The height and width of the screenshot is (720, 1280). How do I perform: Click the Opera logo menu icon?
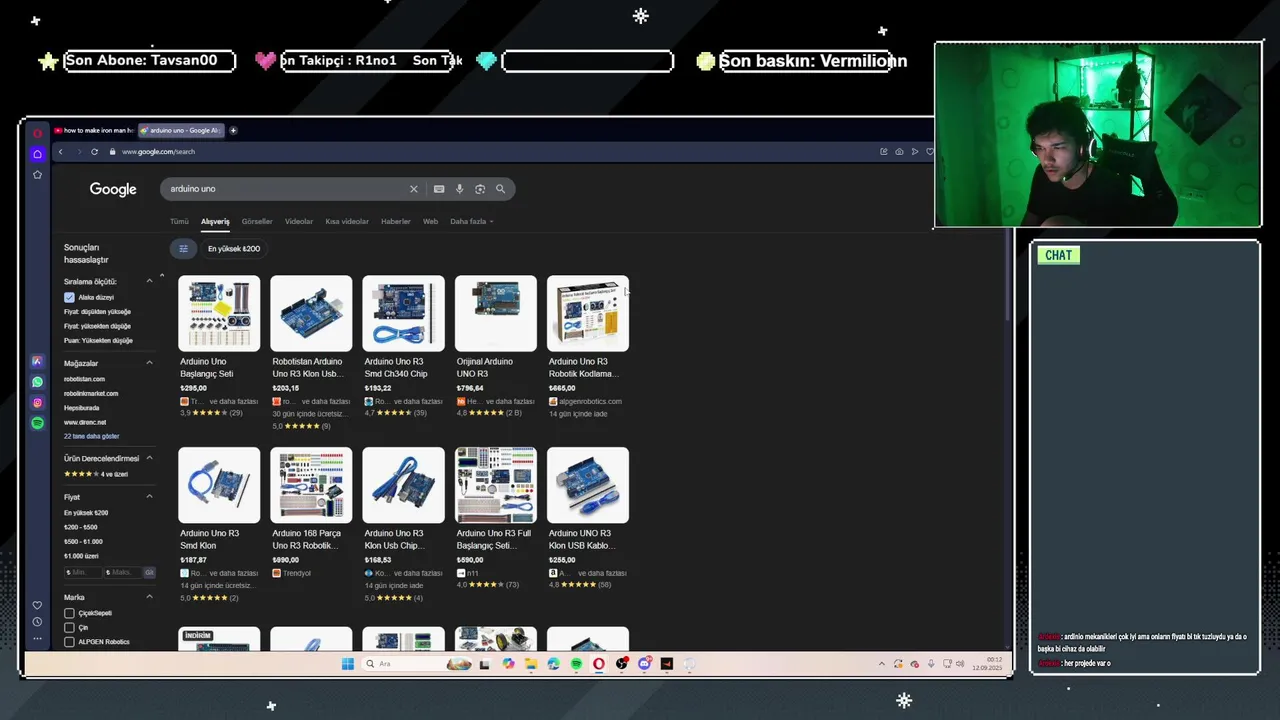click(37, 133)
